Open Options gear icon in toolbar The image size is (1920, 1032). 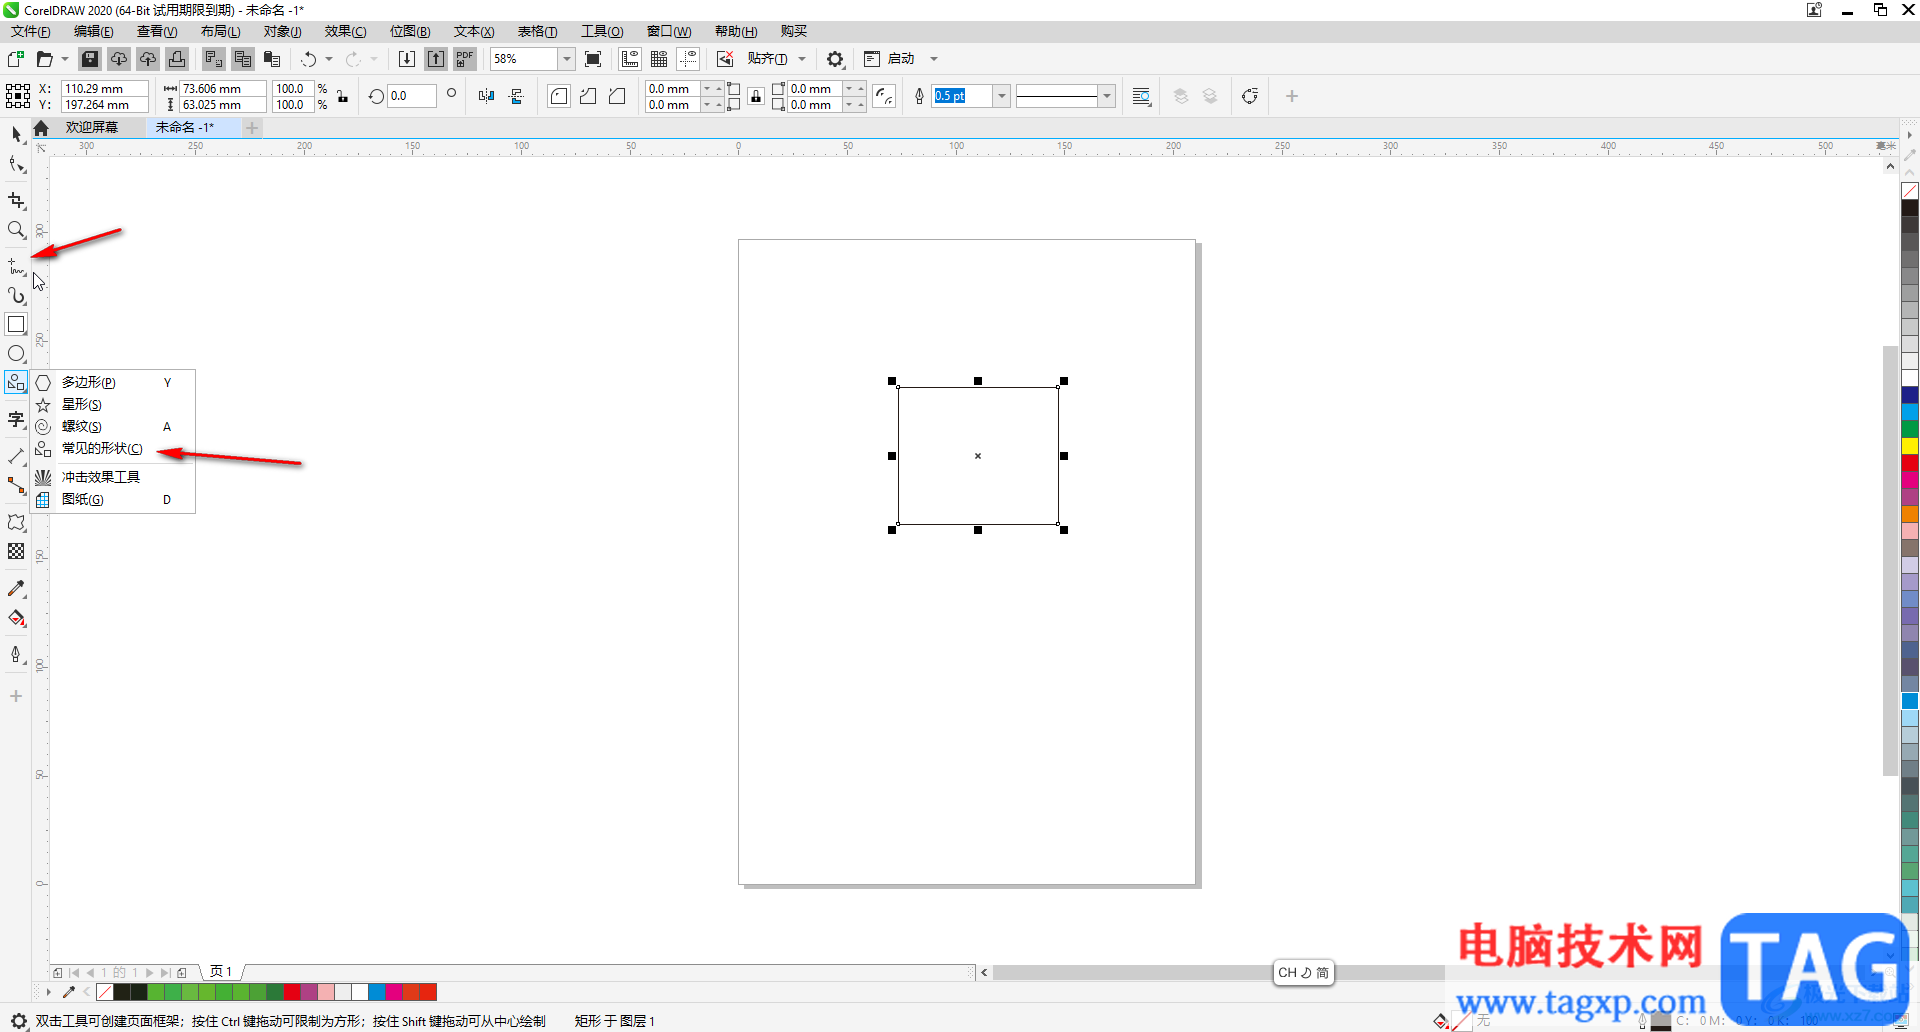836,59
